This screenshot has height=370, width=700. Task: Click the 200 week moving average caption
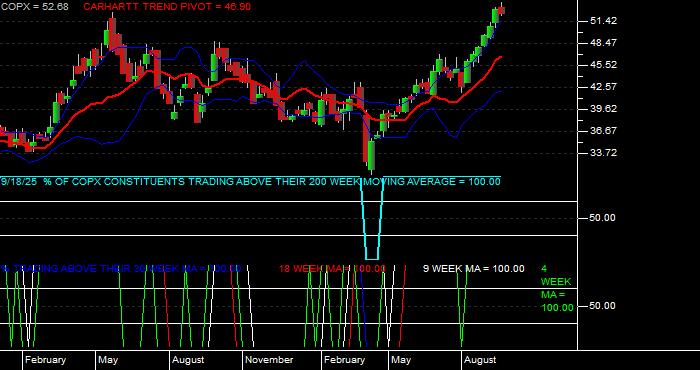250,182
